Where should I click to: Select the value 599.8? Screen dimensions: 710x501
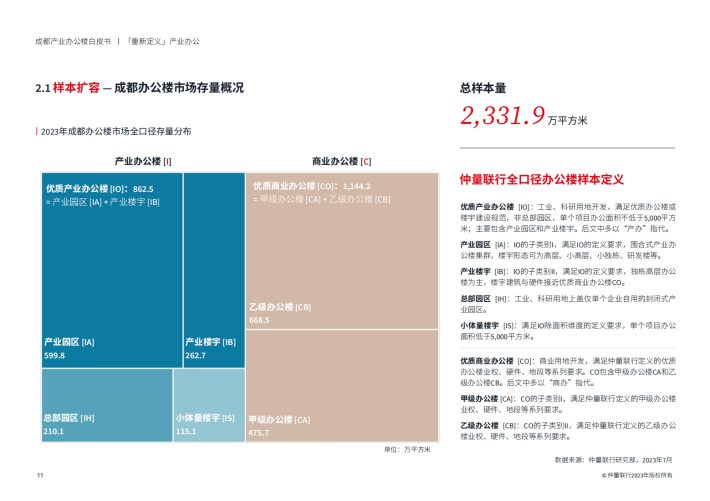coord(54,356)
